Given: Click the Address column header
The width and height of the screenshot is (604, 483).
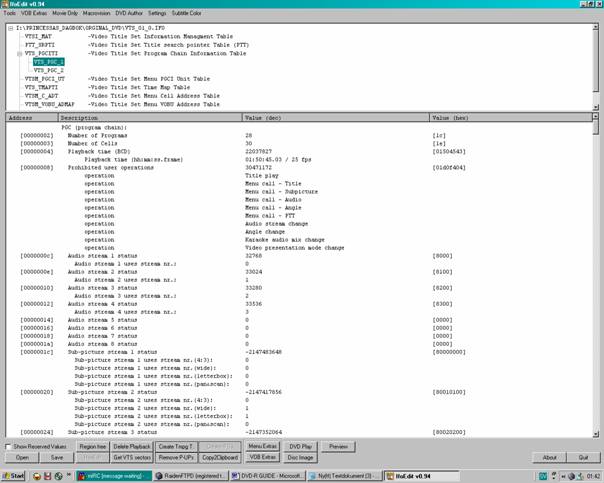Looking at the screenshot, I should click(x=32, y=117).
